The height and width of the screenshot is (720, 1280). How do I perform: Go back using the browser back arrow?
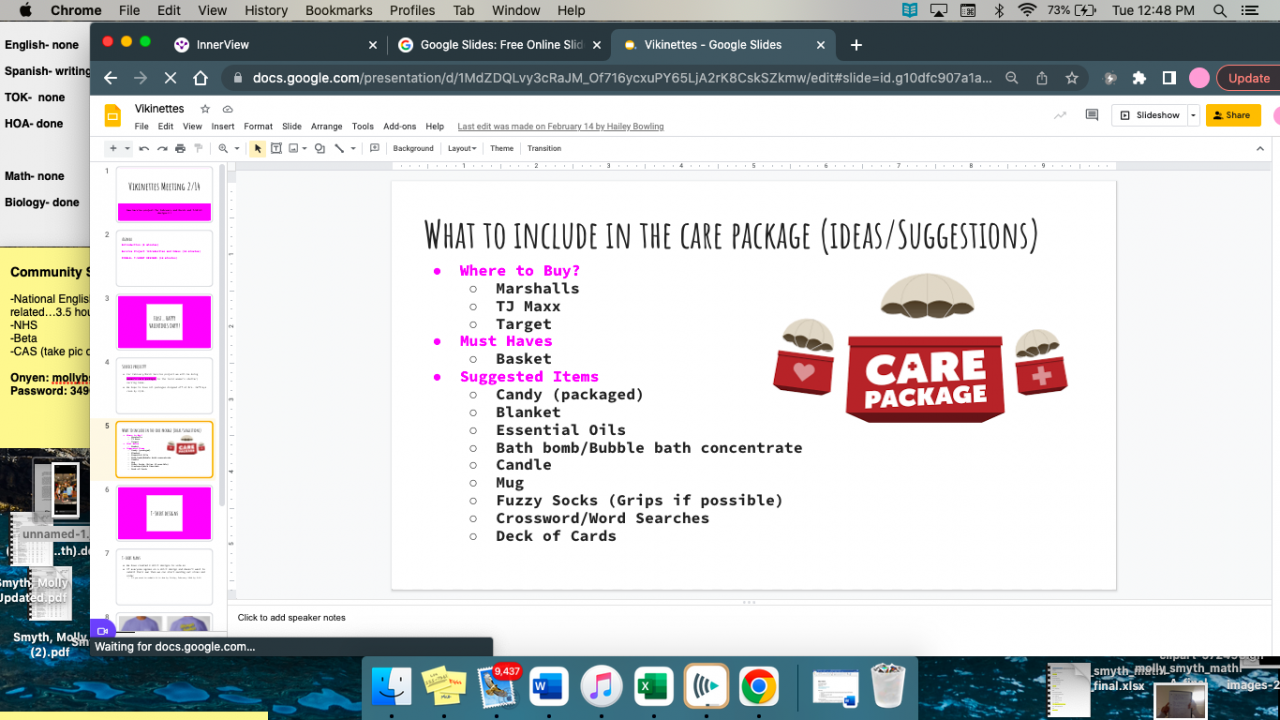[111, 78]
